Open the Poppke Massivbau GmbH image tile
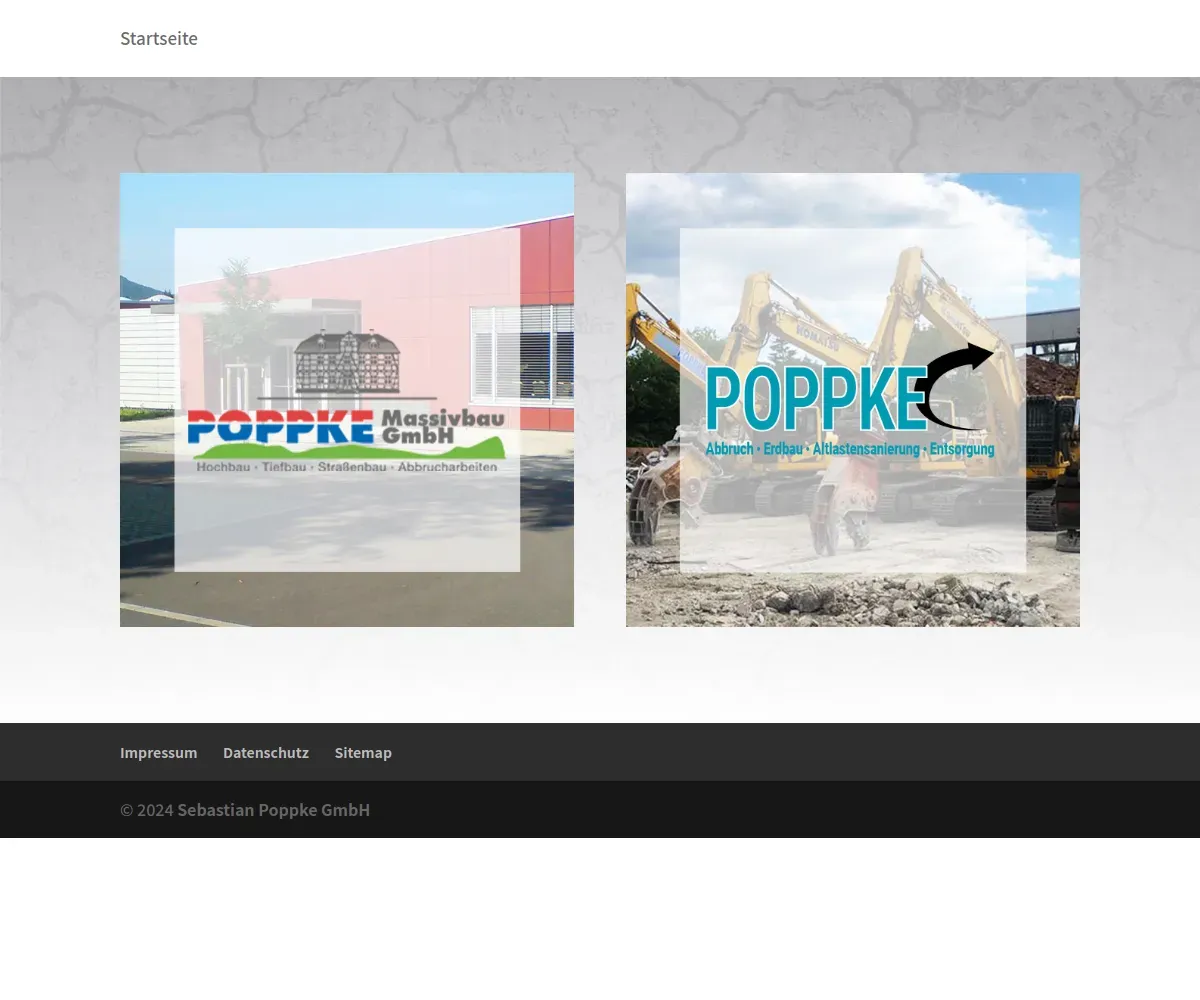Screen dimensions: 1200x1000 (x=347, y=400)
